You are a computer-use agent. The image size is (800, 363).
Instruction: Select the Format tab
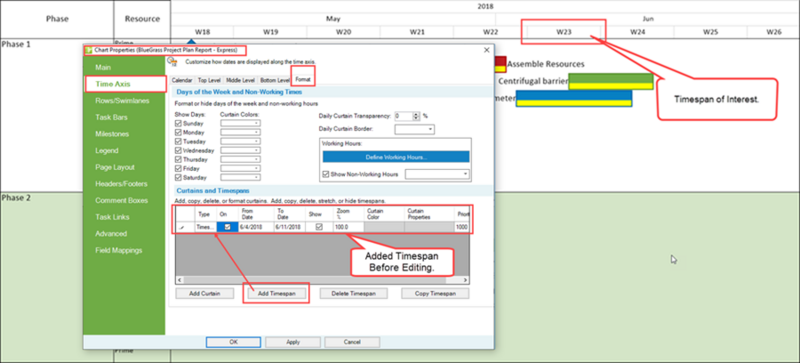(303, 80)
